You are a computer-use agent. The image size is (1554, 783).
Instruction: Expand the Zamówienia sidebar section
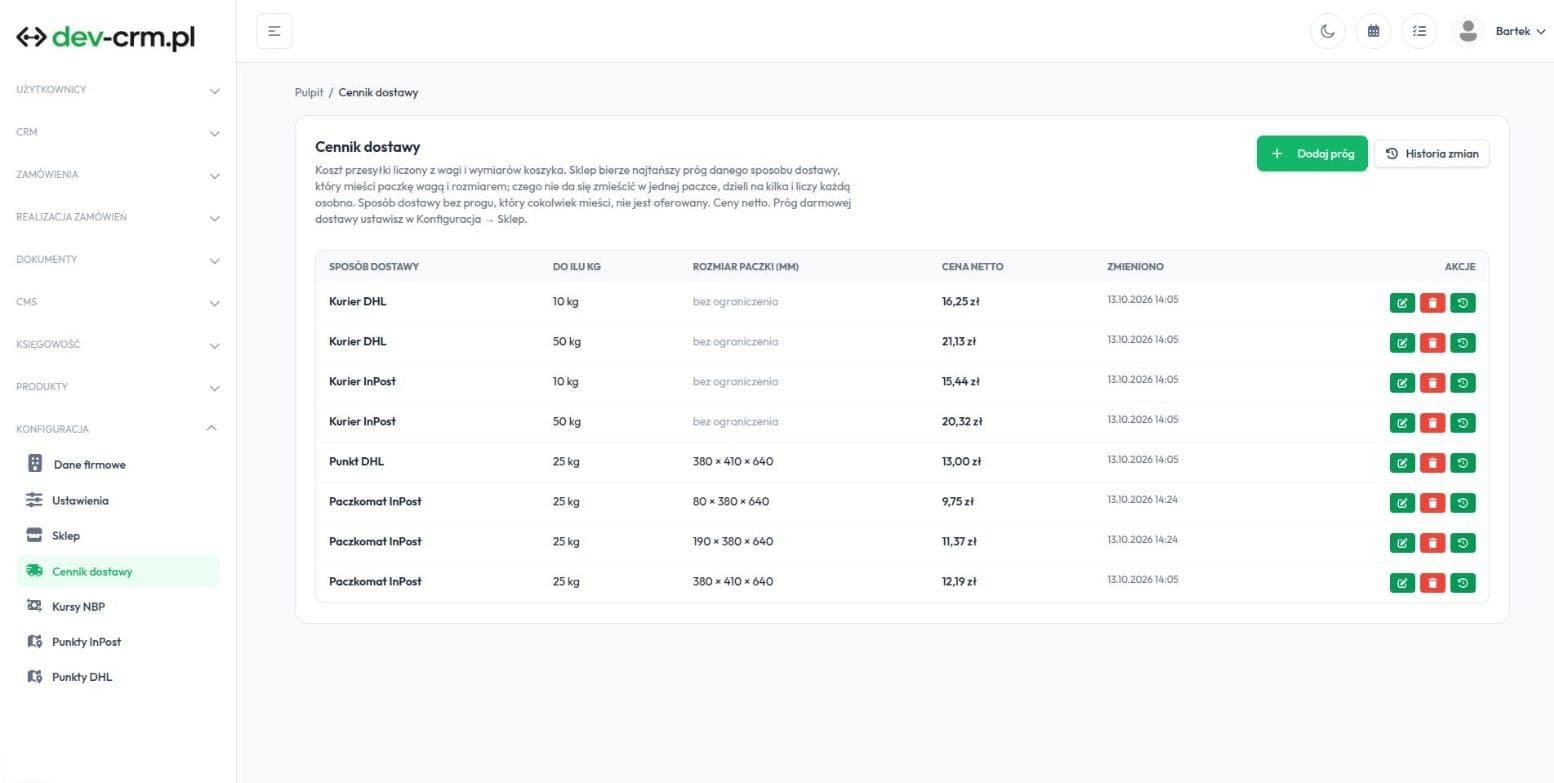click(x=118, y=175)
